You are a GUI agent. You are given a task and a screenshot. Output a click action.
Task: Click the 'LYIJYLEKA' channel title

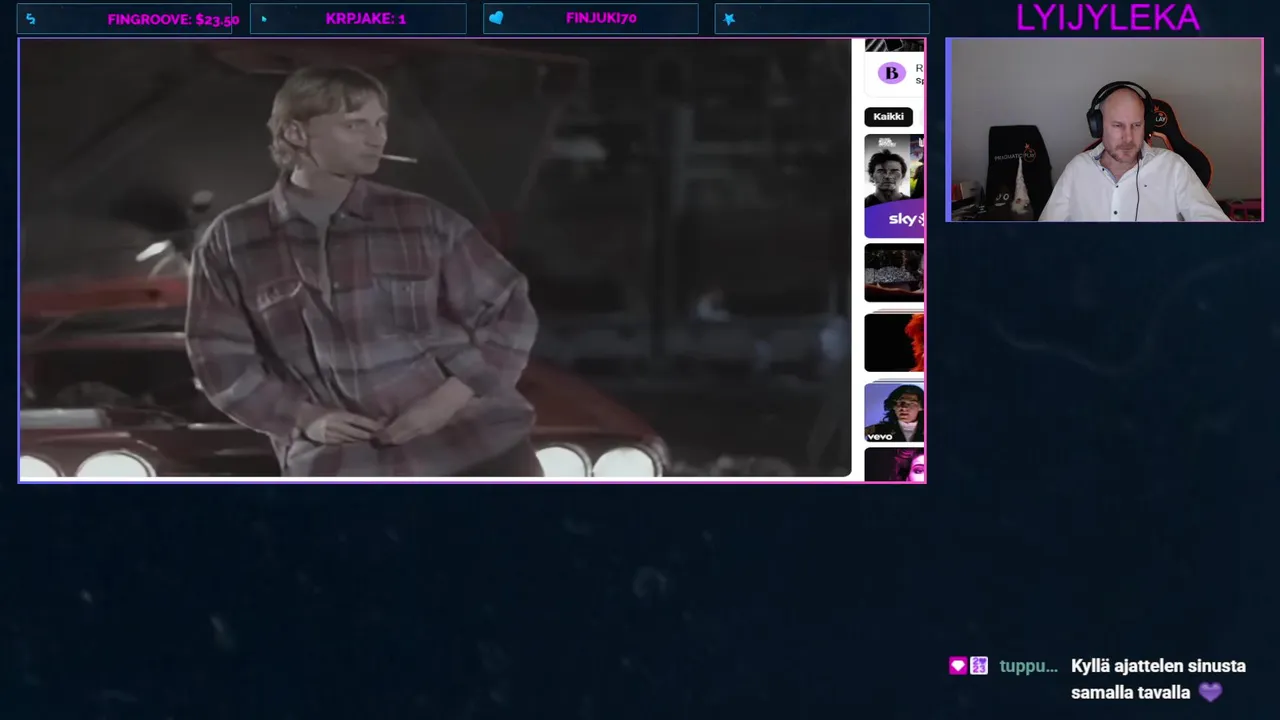click(x=1107, y=17)
